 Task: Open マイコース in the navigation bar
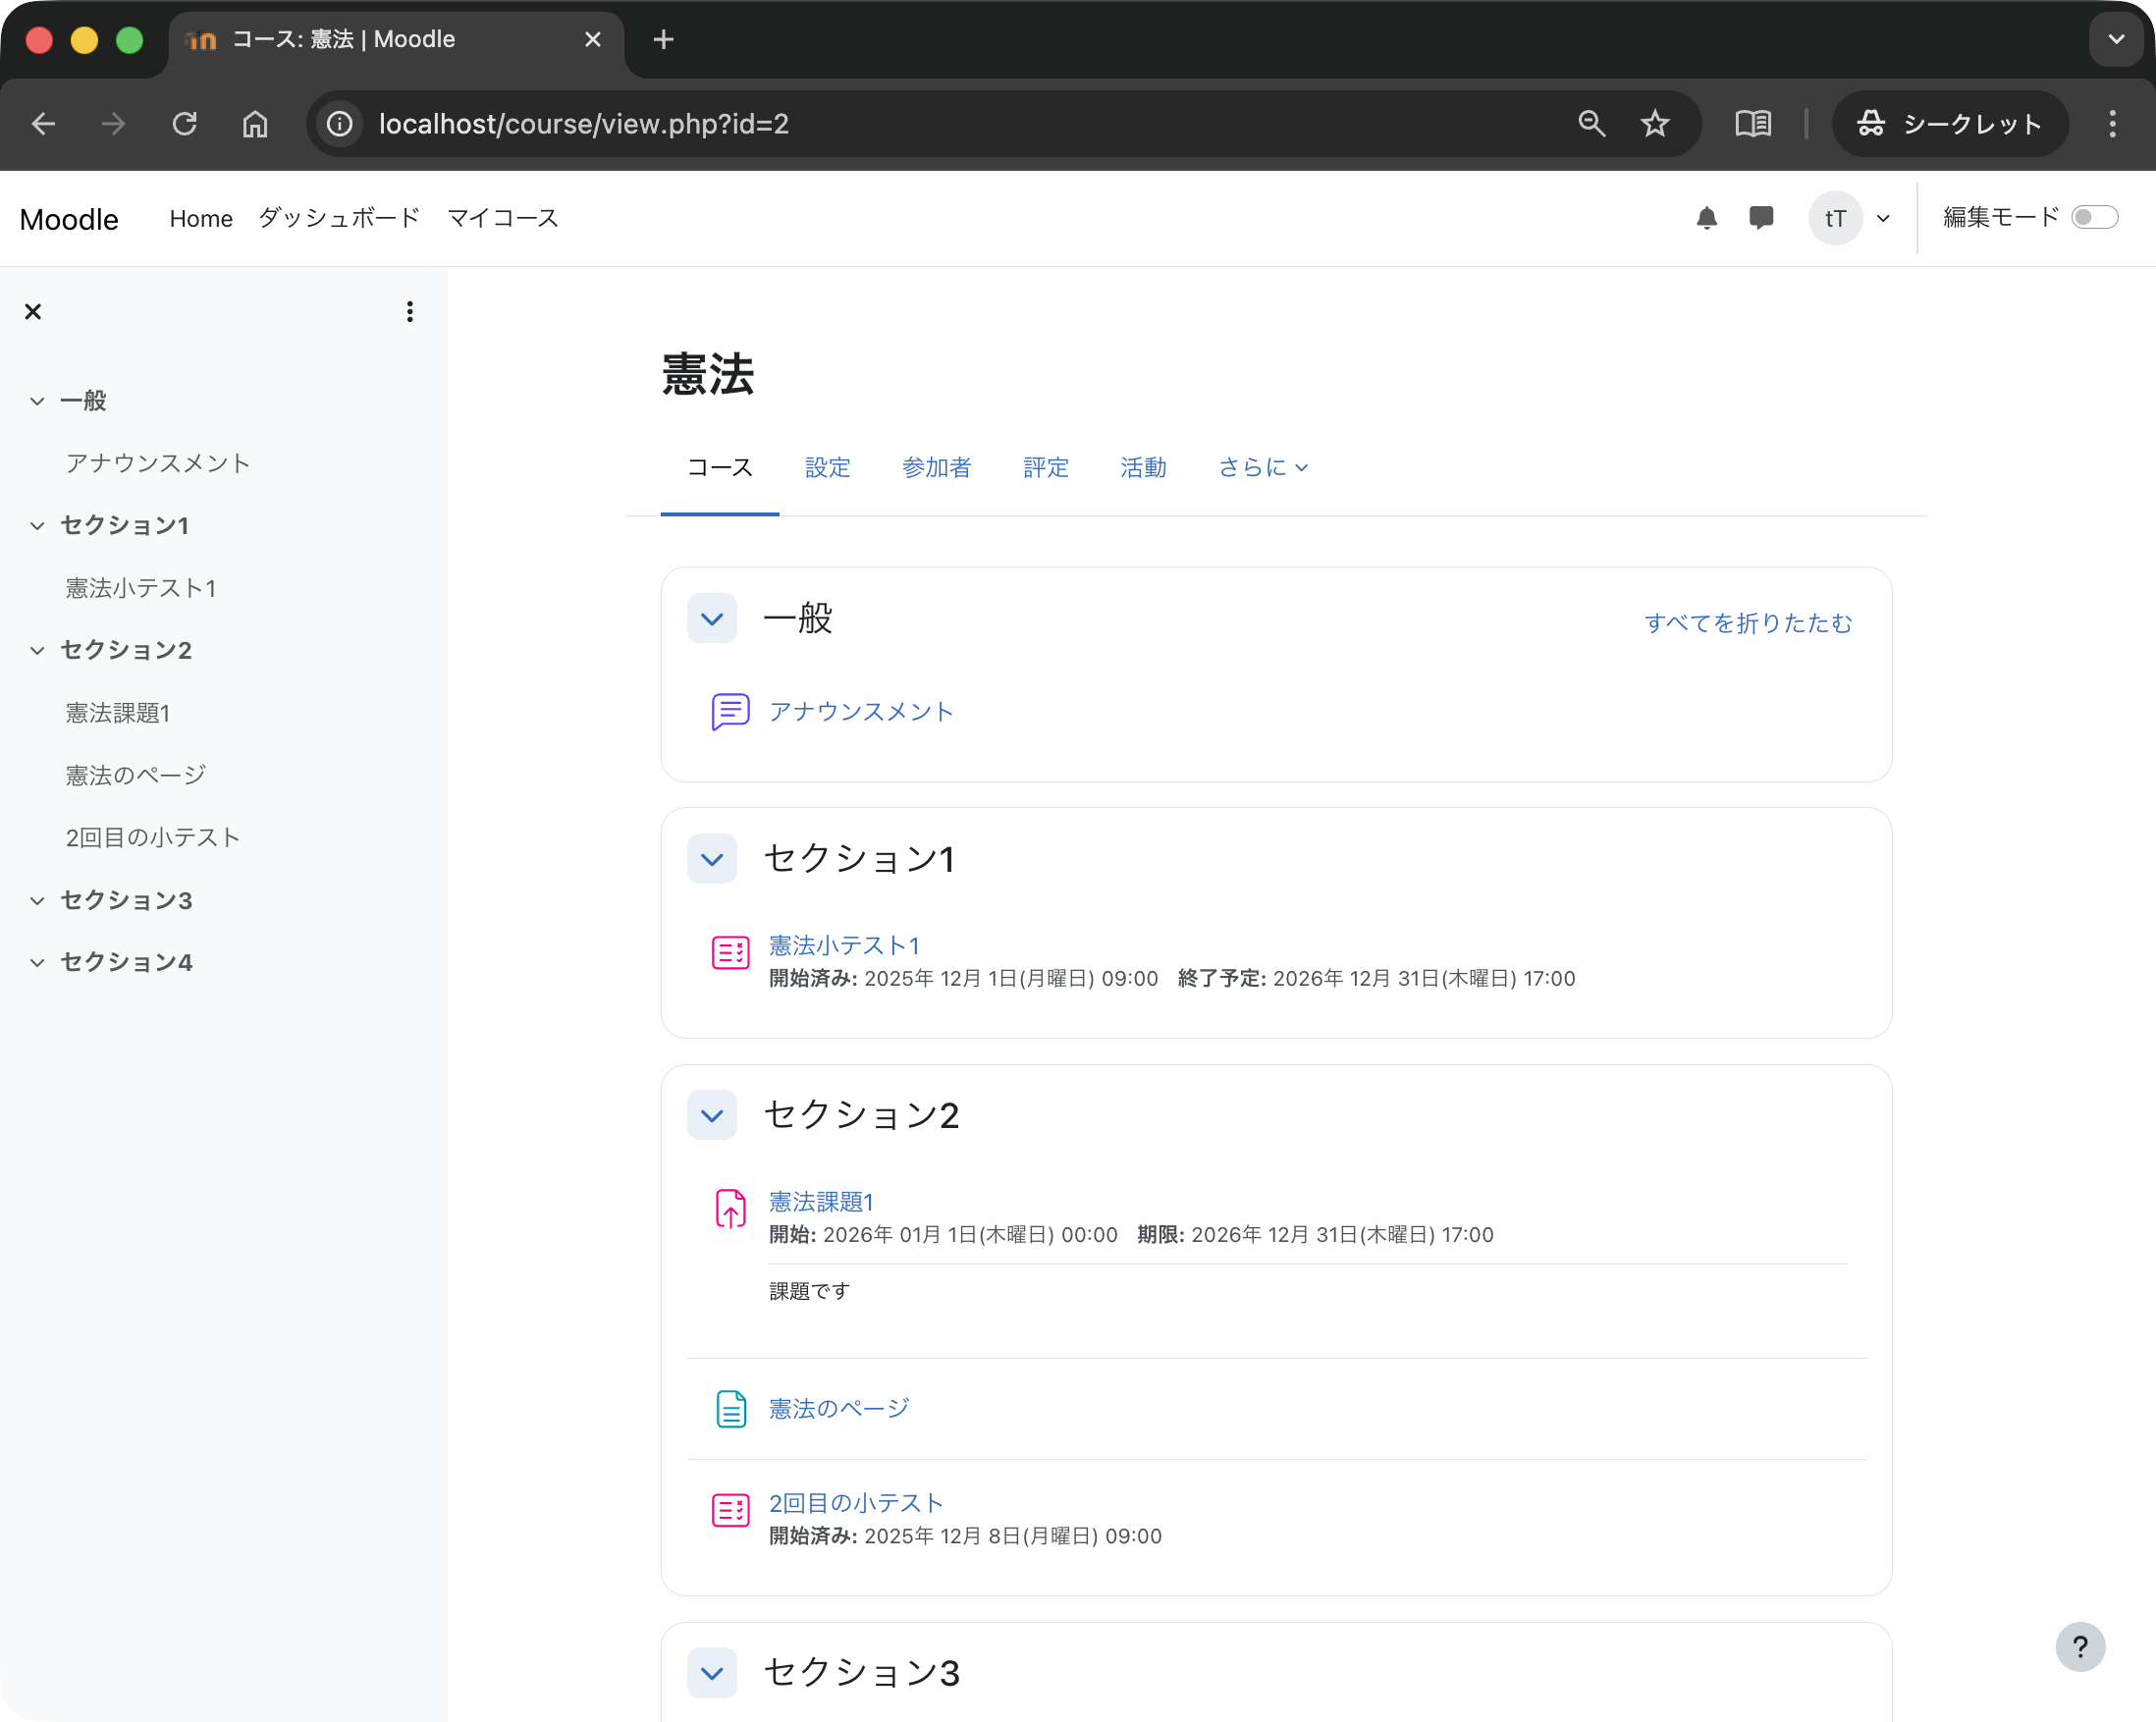click(x=503, y=218)
